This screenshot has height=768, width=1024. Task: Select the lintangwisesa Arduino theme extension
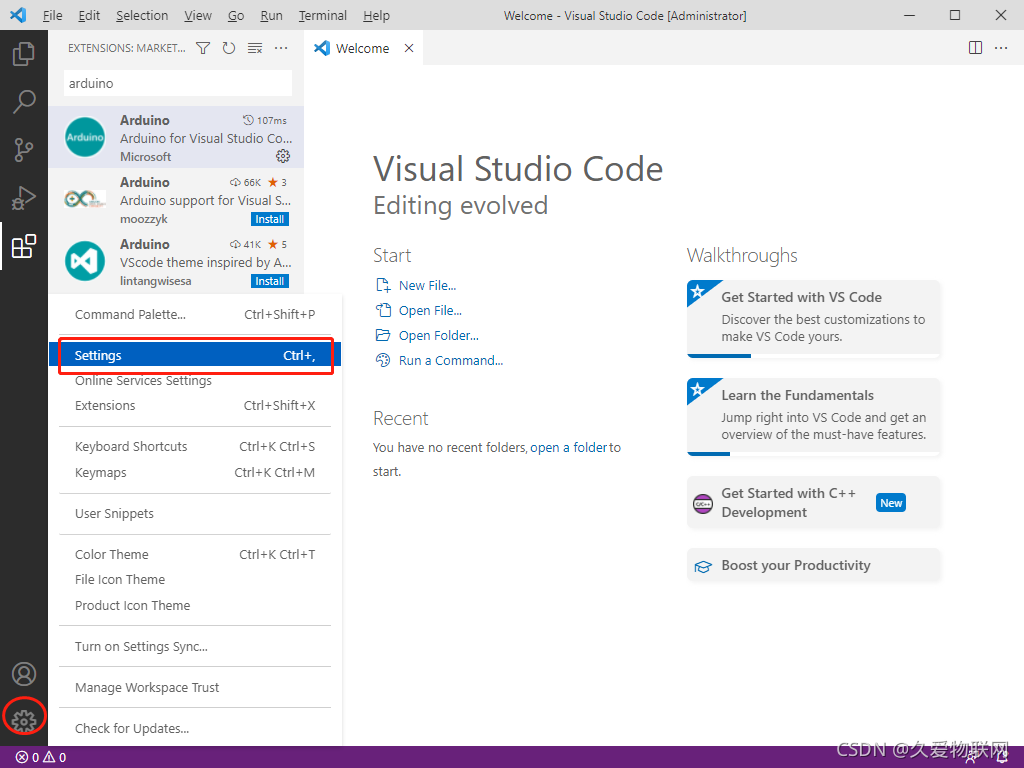pyautogui.click(x=176, y=262)
